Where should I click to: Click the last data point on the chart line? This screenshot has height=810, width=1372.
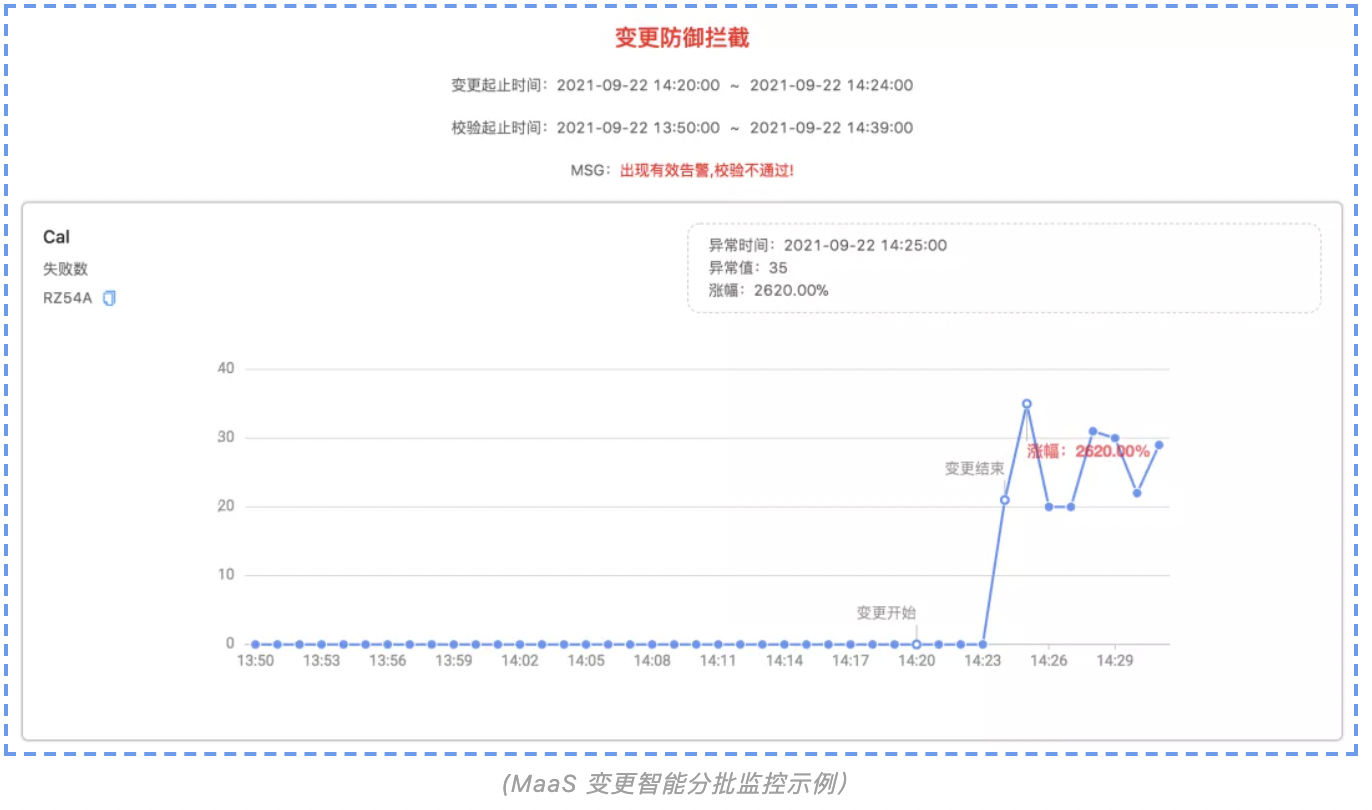(x=1159, y=445)
